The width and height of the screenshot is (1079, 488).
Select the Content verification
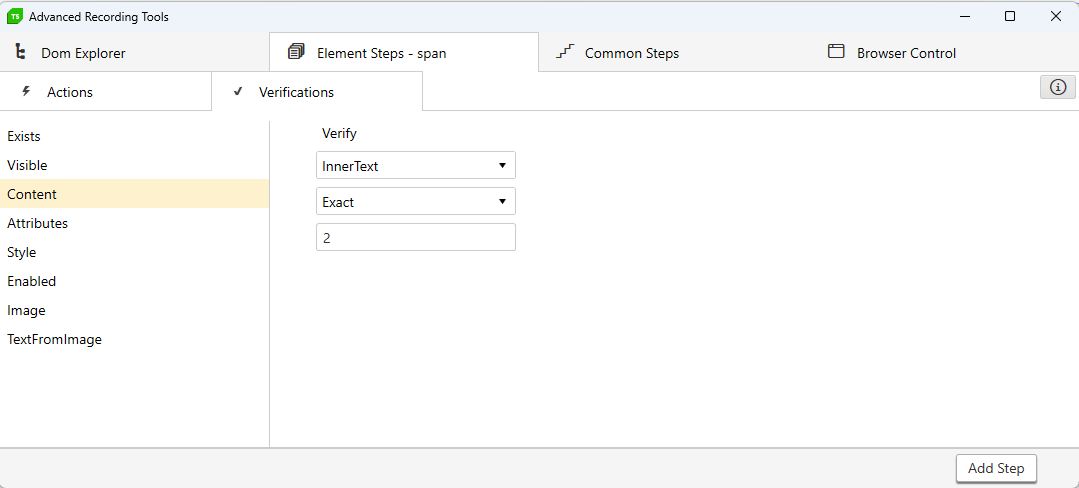(134, 194)
